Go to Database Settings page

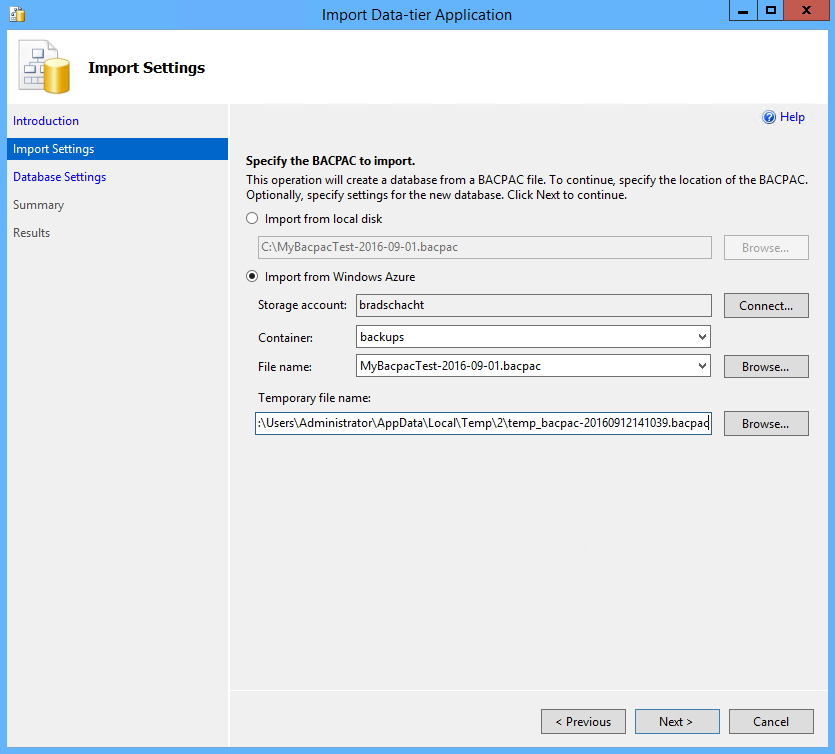pyautogui.click(x=59, y=177)
